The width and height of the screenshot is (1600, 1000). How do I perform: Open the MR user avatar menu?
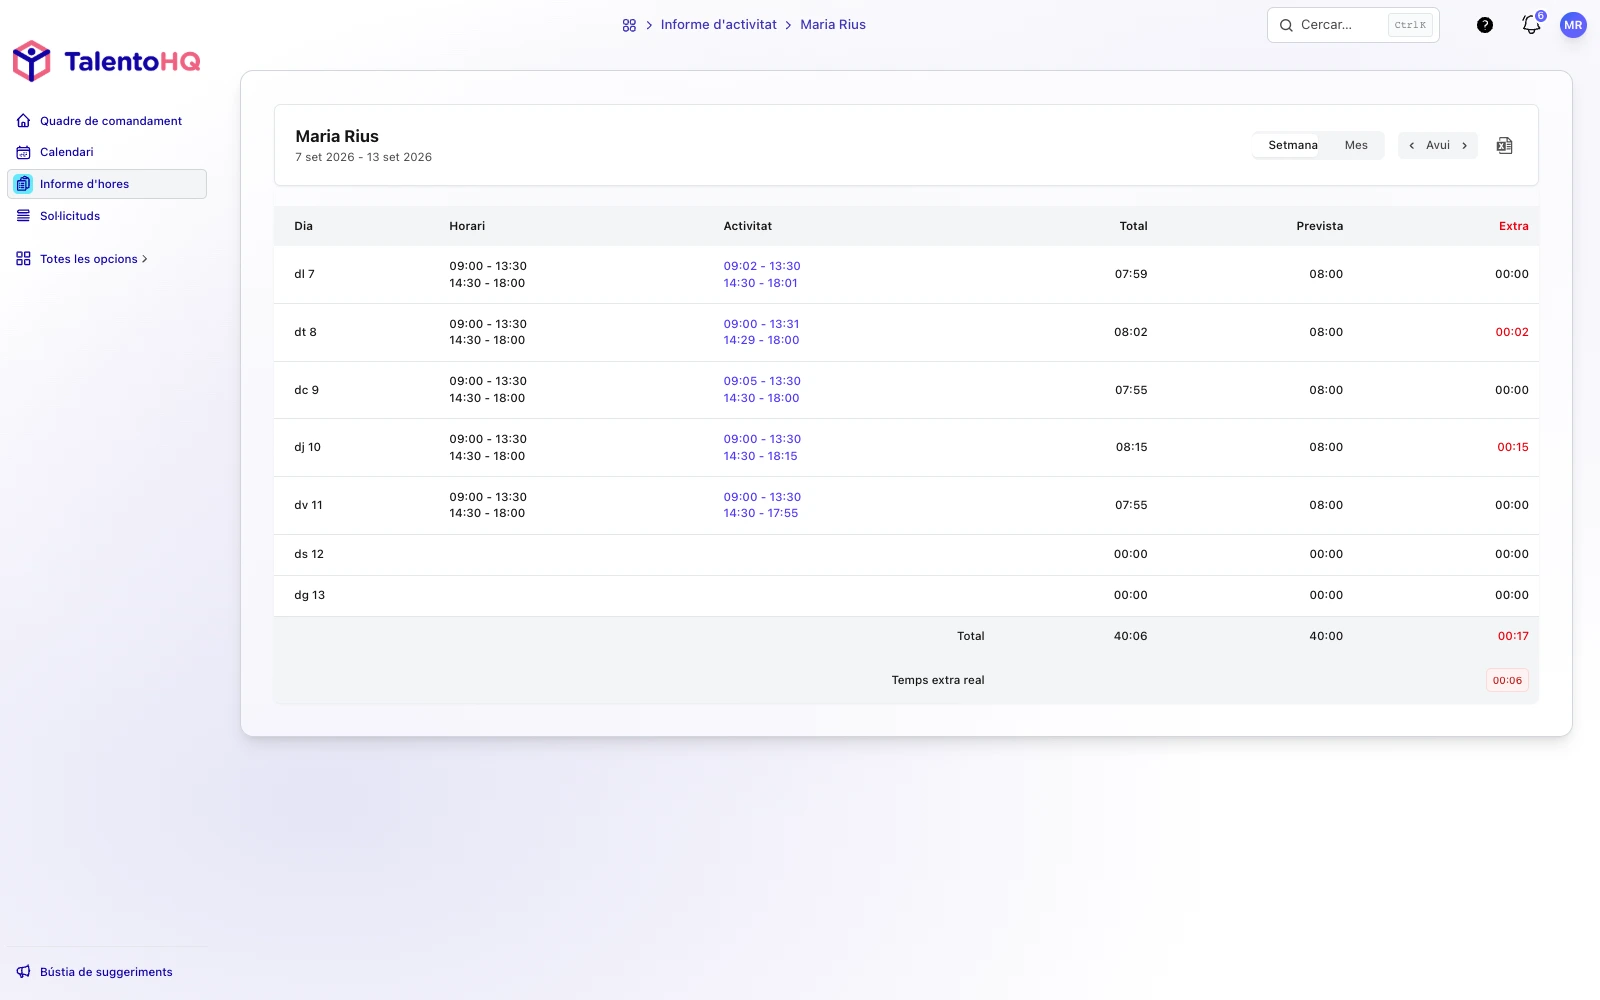click(x=1573, y=25)
